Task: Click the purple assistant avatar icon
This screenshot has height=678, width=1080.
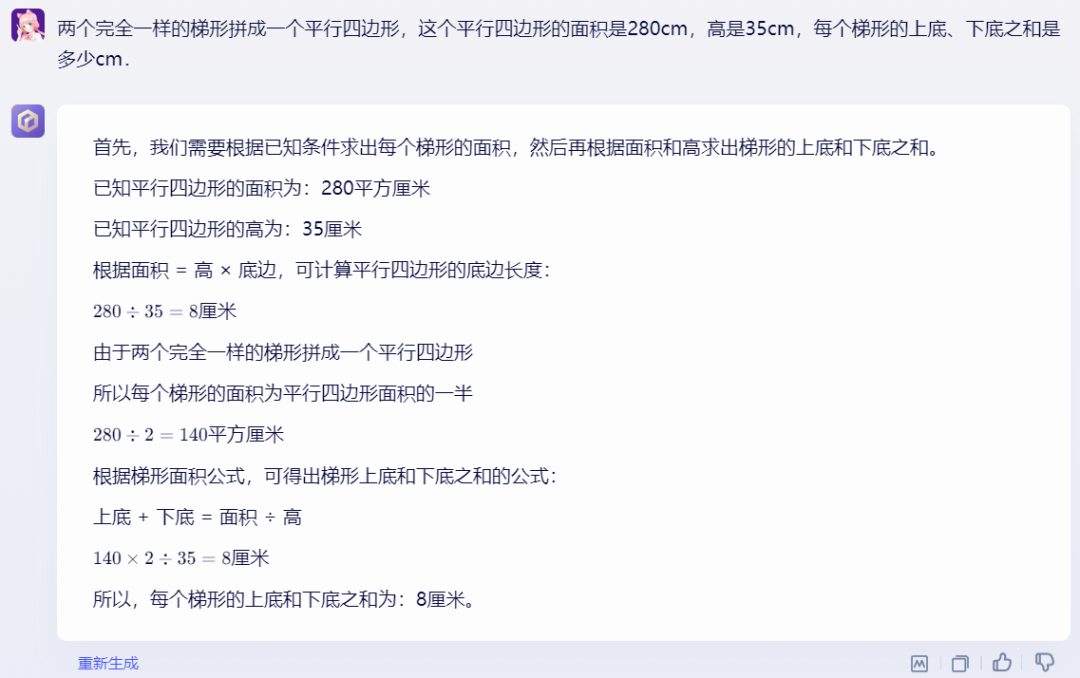Action: (x=28, y=121)
